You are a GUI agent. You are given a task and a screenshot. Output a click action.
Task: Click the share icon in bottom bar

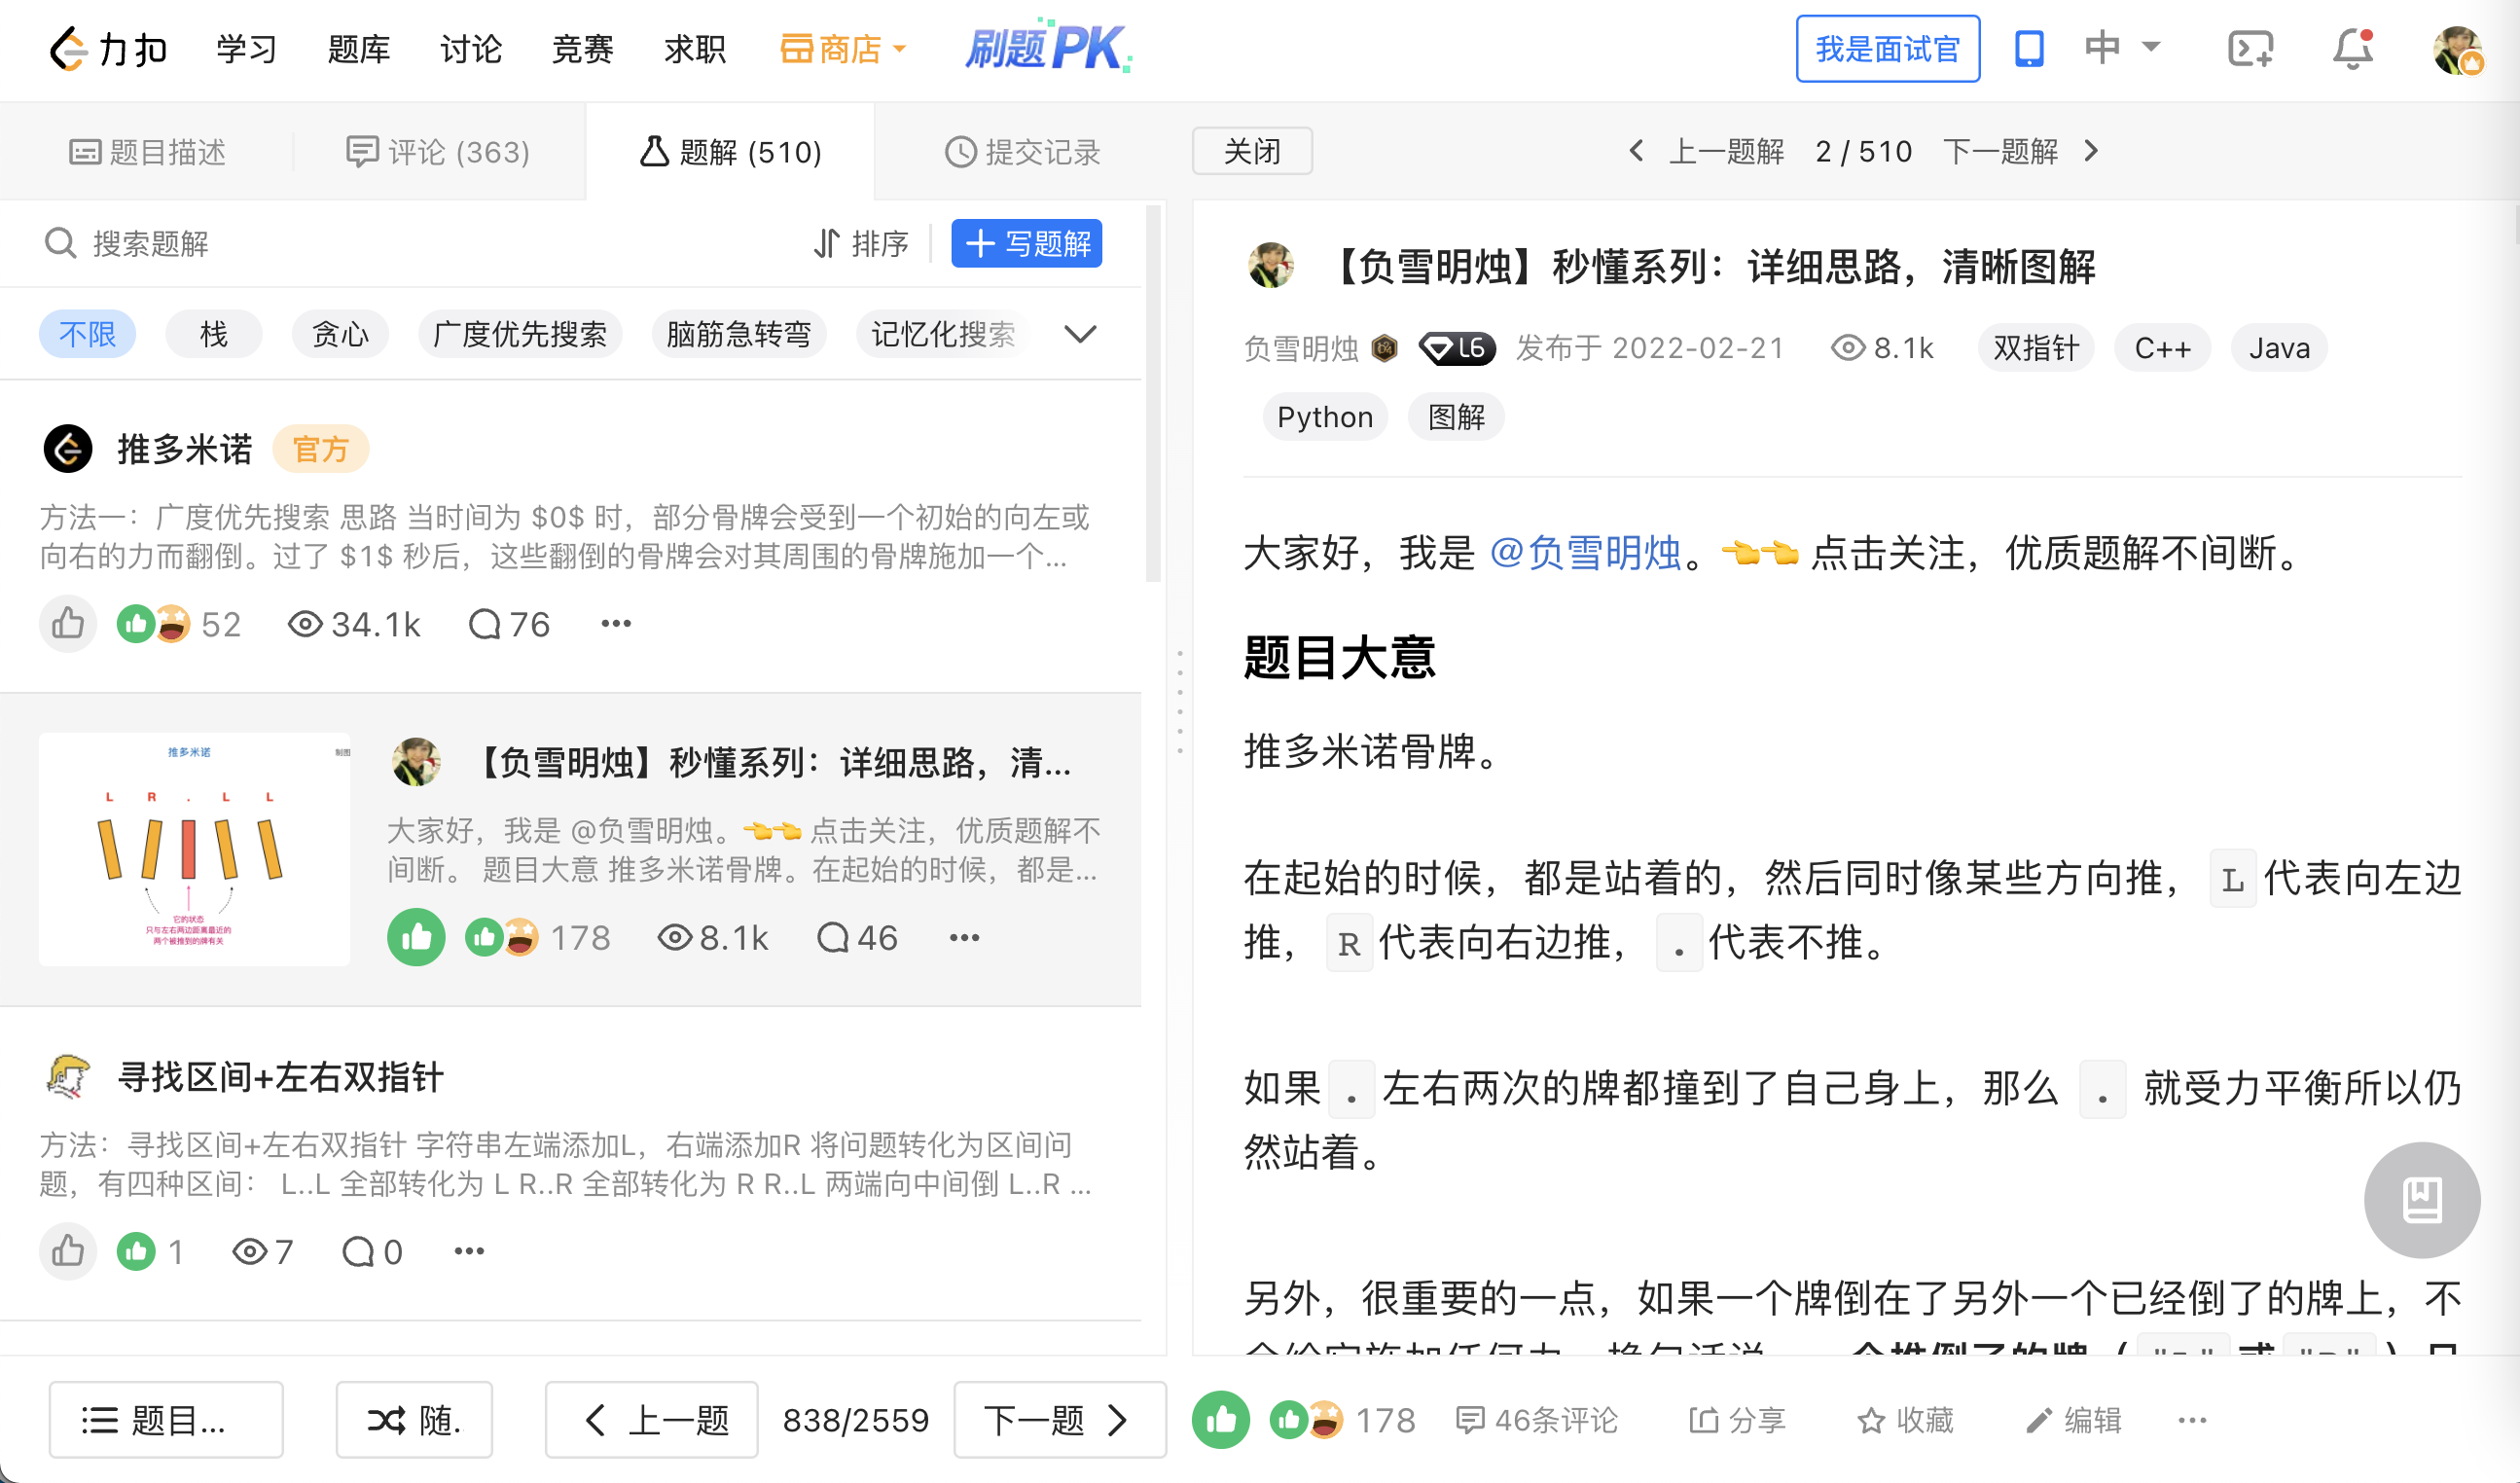click(1703, 1420)
